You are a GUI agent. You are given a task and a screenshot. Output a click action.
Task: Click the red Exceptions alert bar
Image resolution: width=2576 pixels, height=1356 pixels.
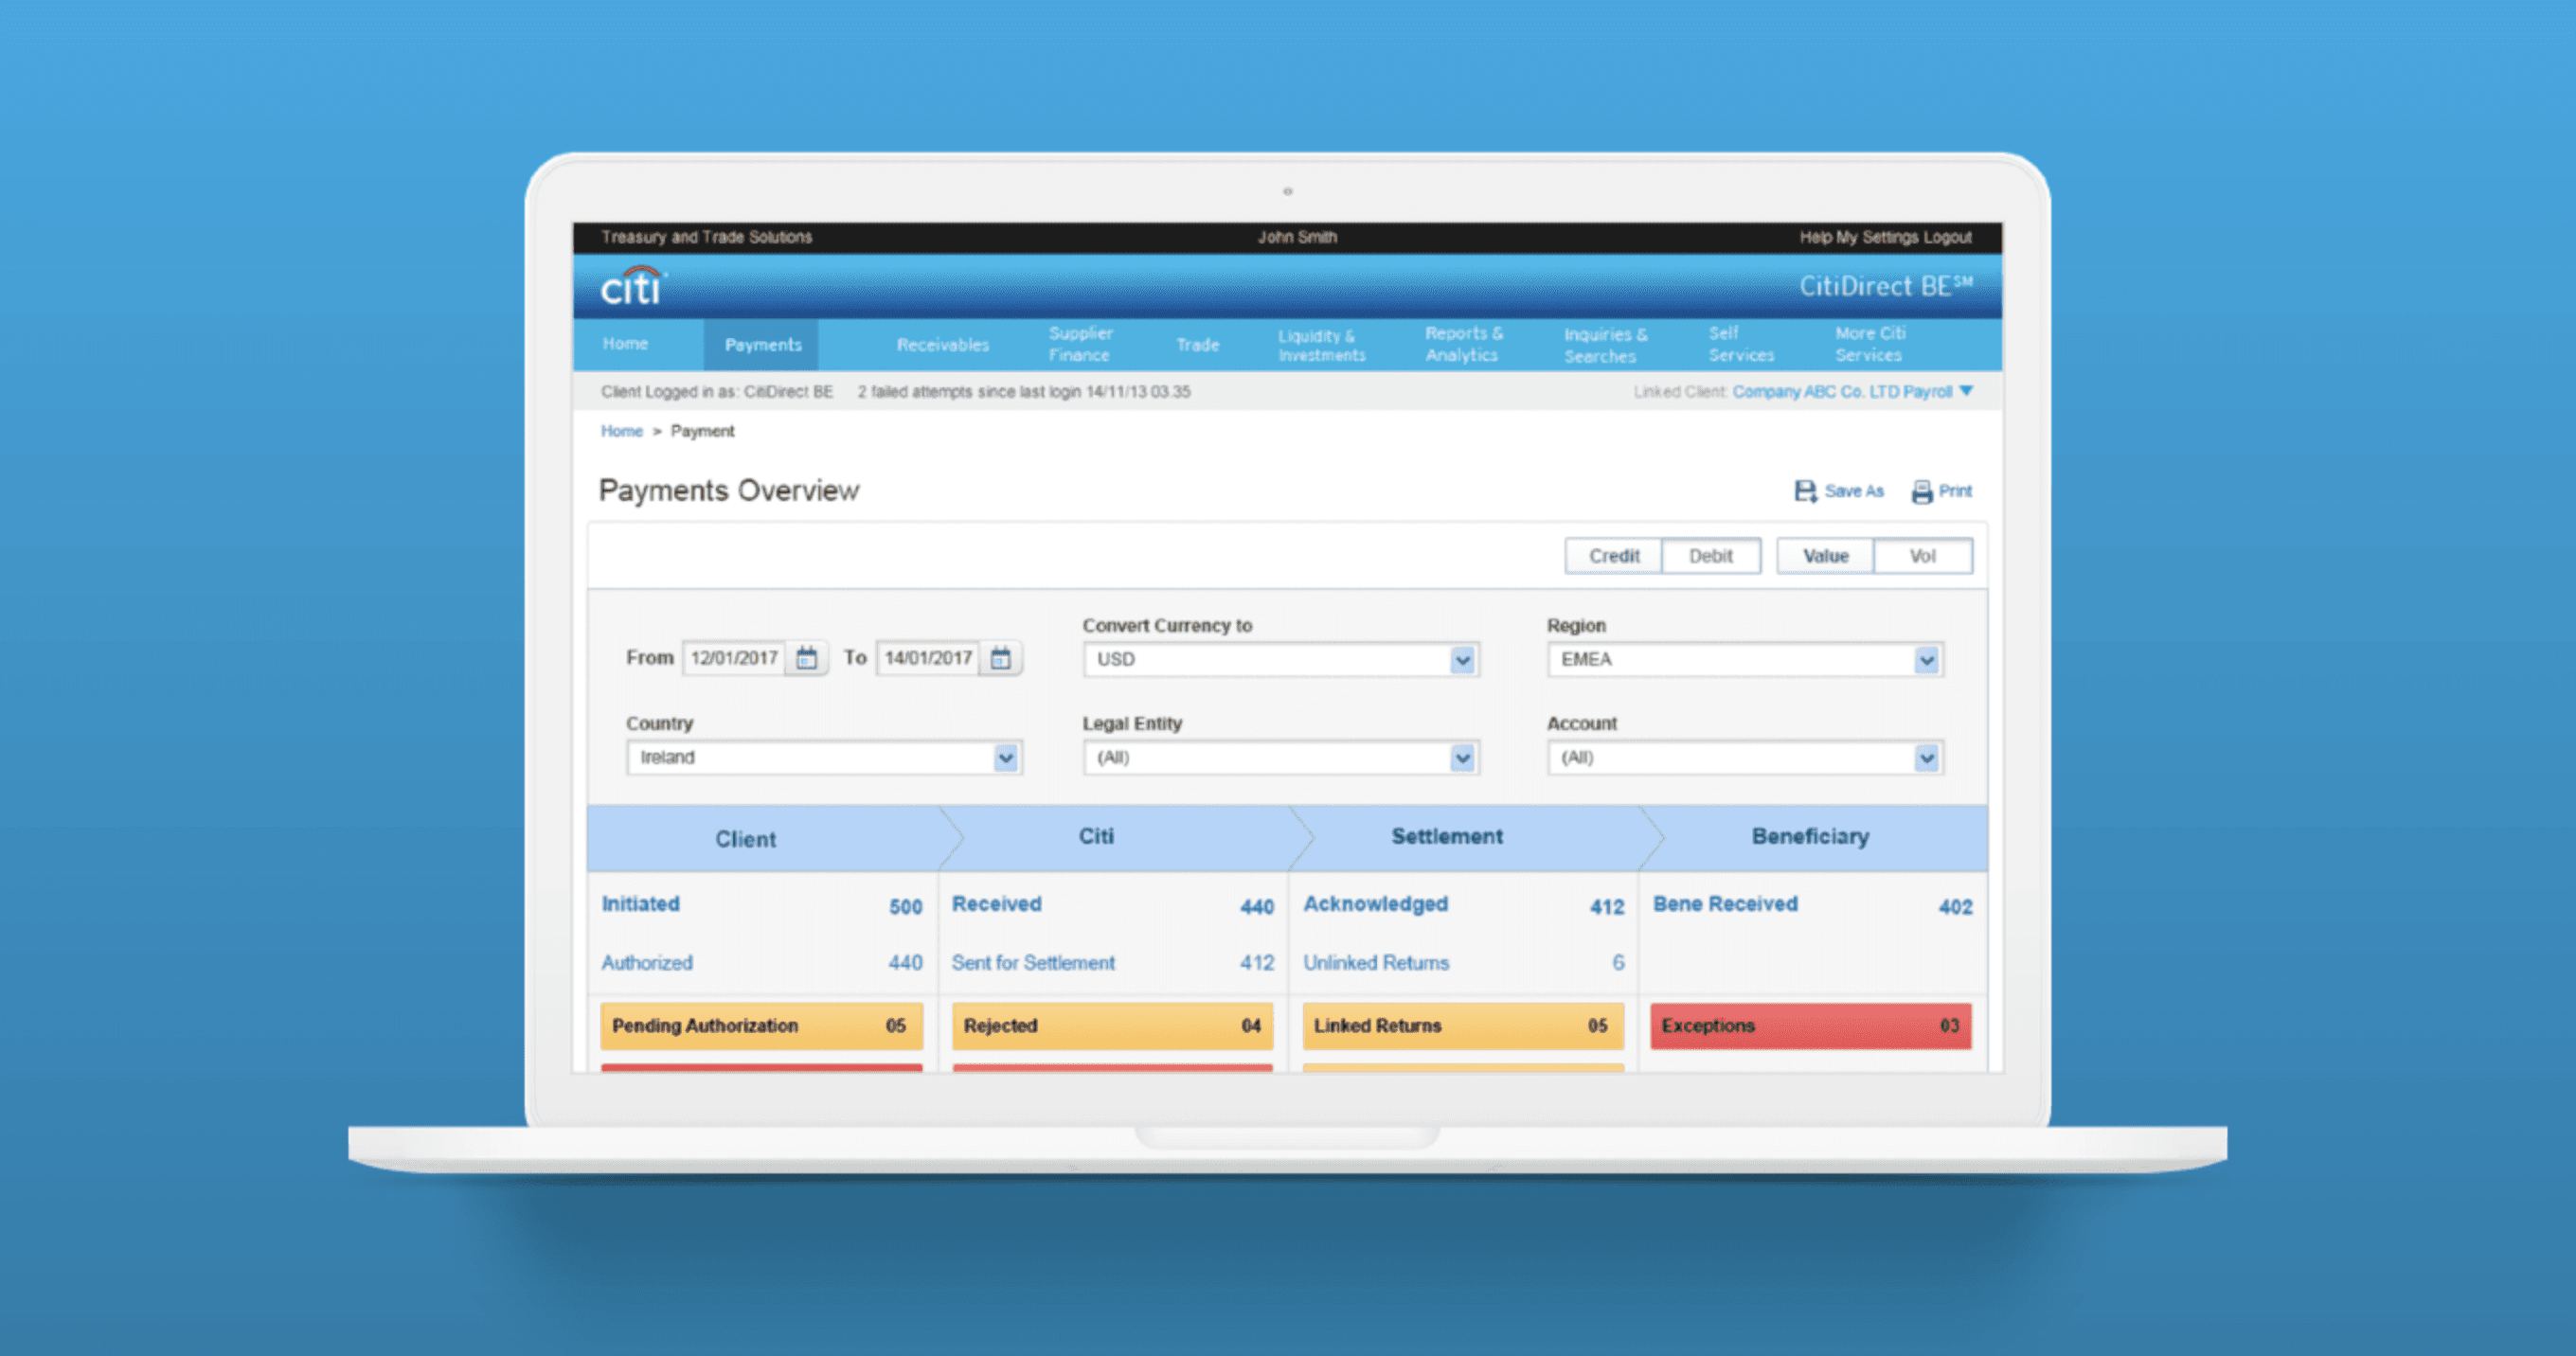[1811, 1026]
